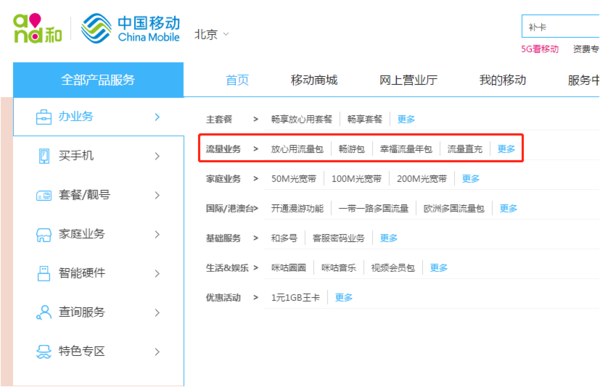Open the 1元1GB王卡 link

click(295, 297)
